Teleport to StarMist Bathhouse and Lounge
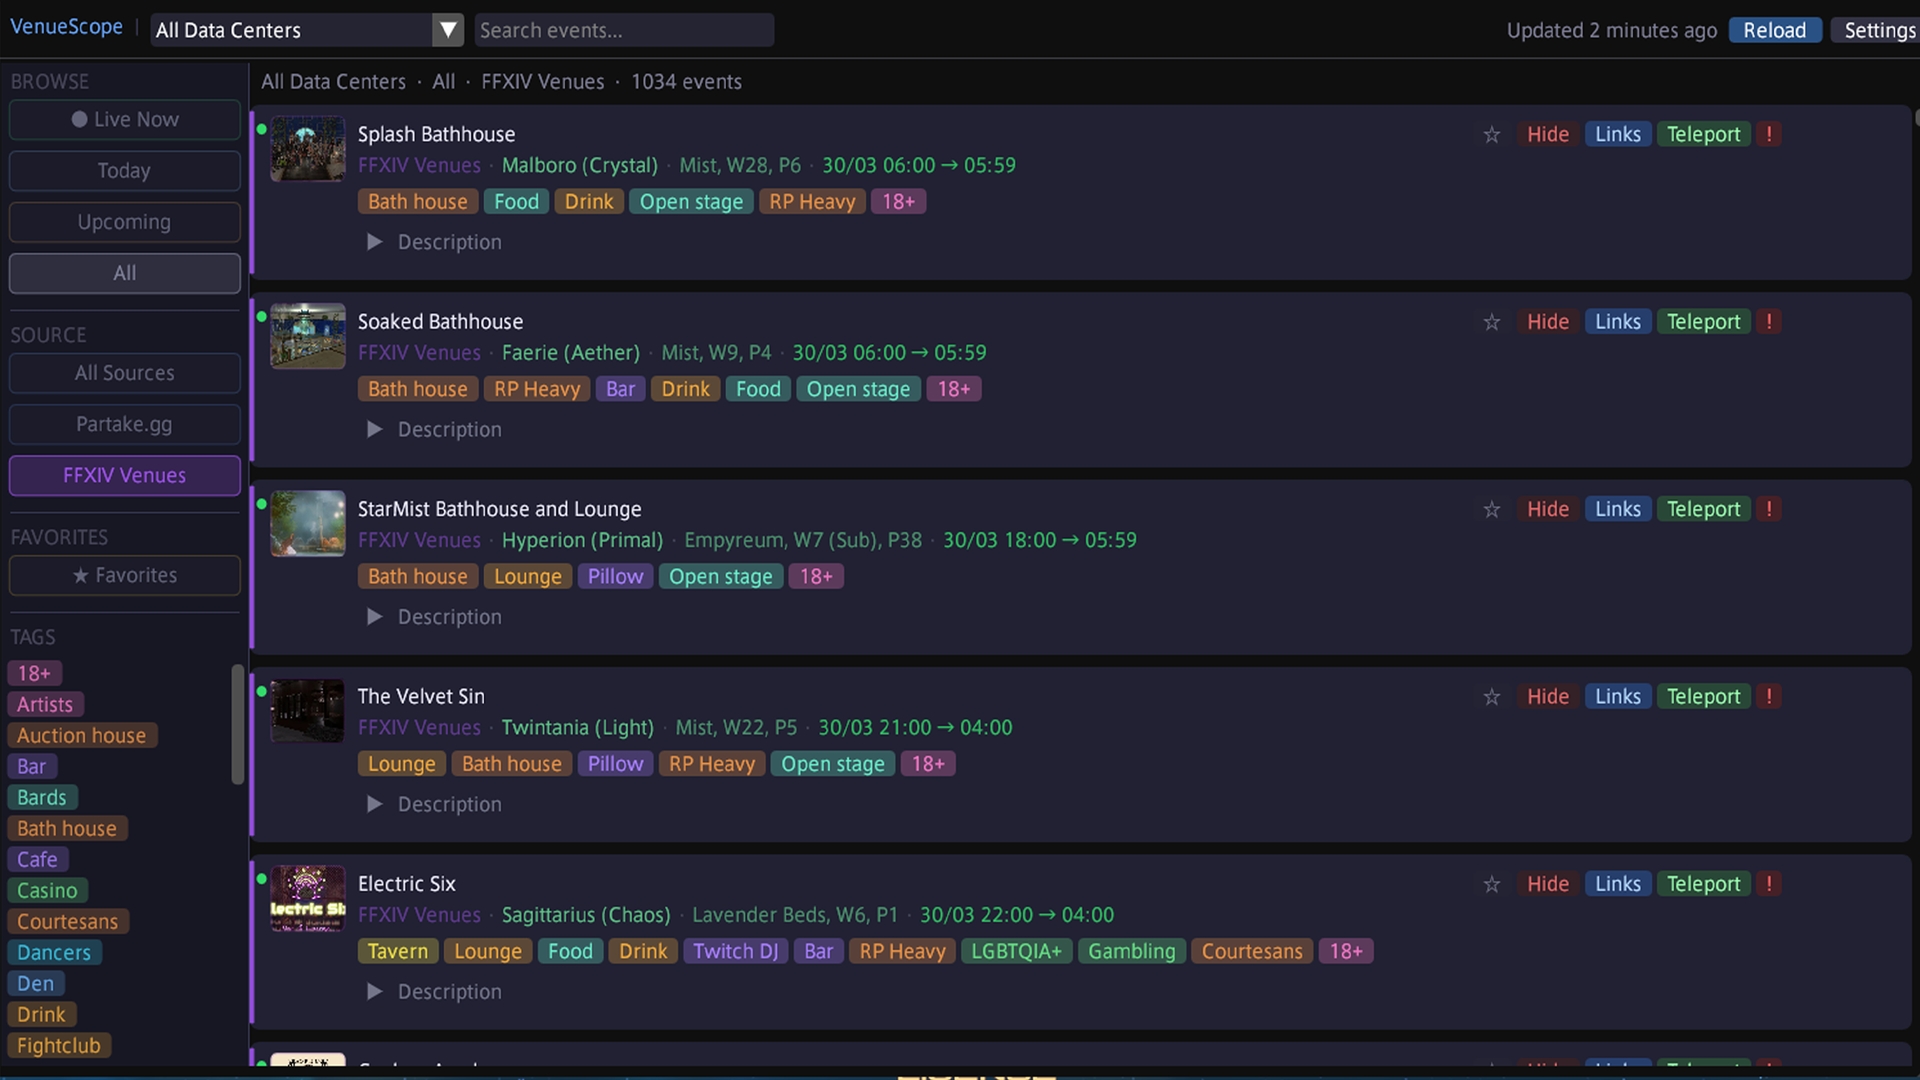Viewport: 1920px width, 1080px height. coord(1703,509)
